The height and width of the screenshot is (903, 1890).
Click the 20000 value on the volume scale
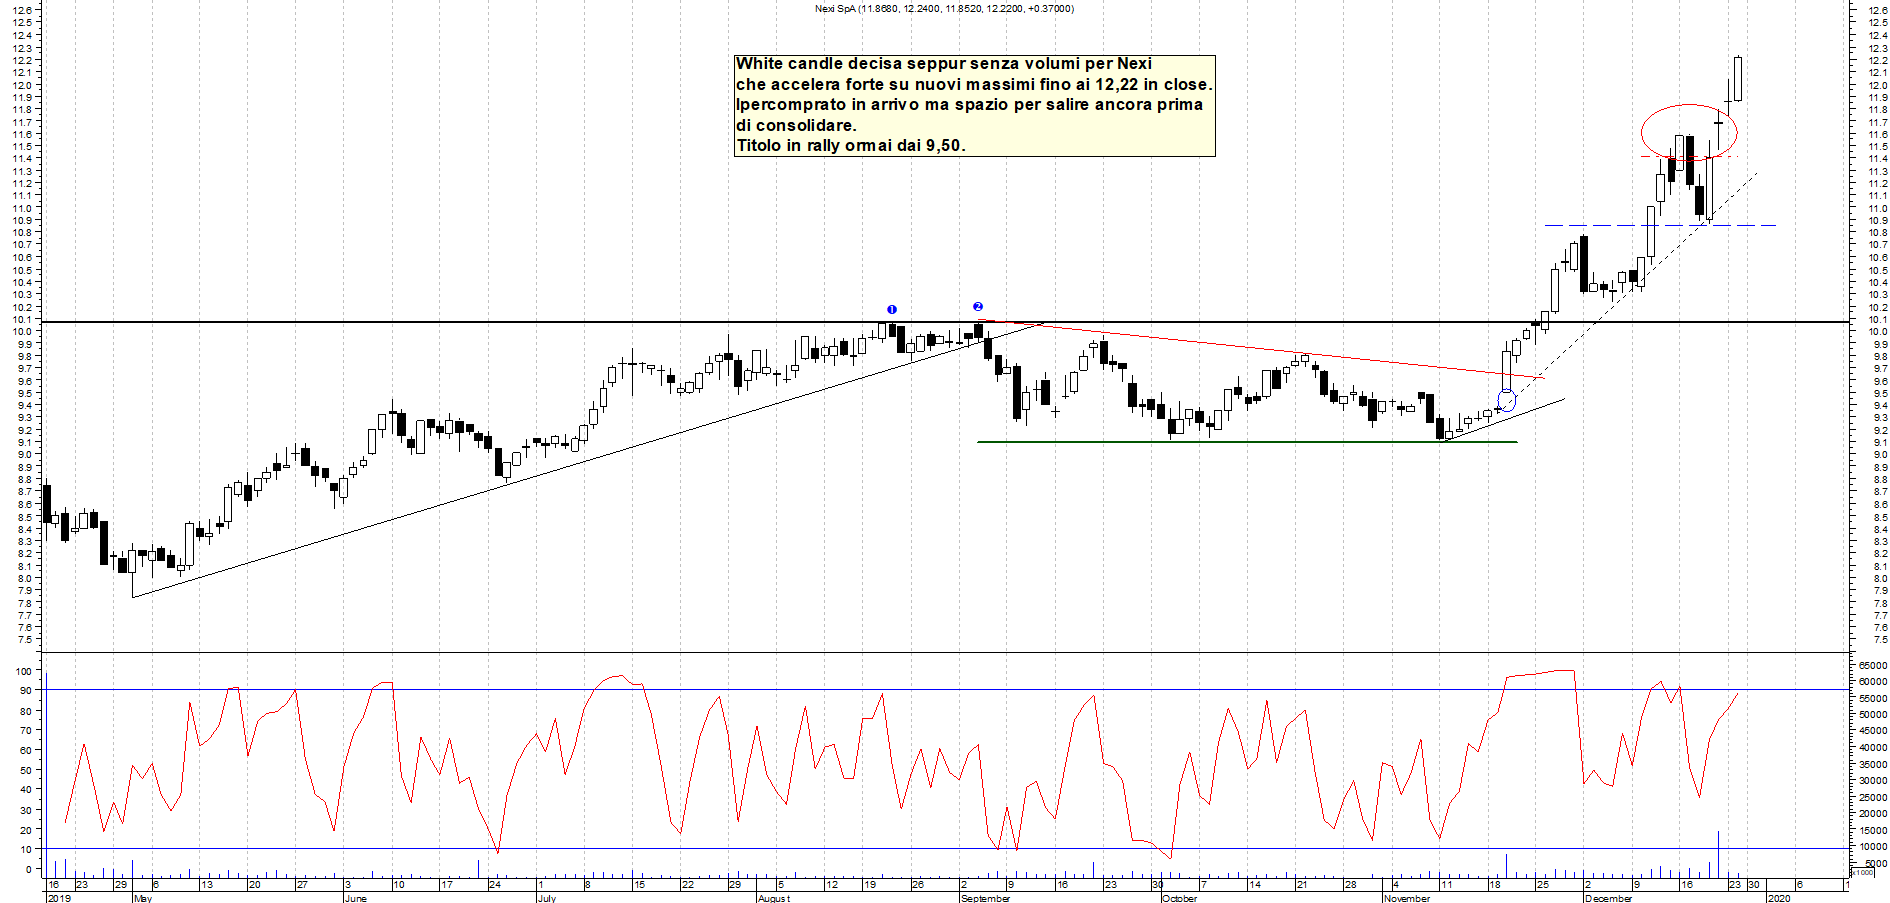[1873, 813]
